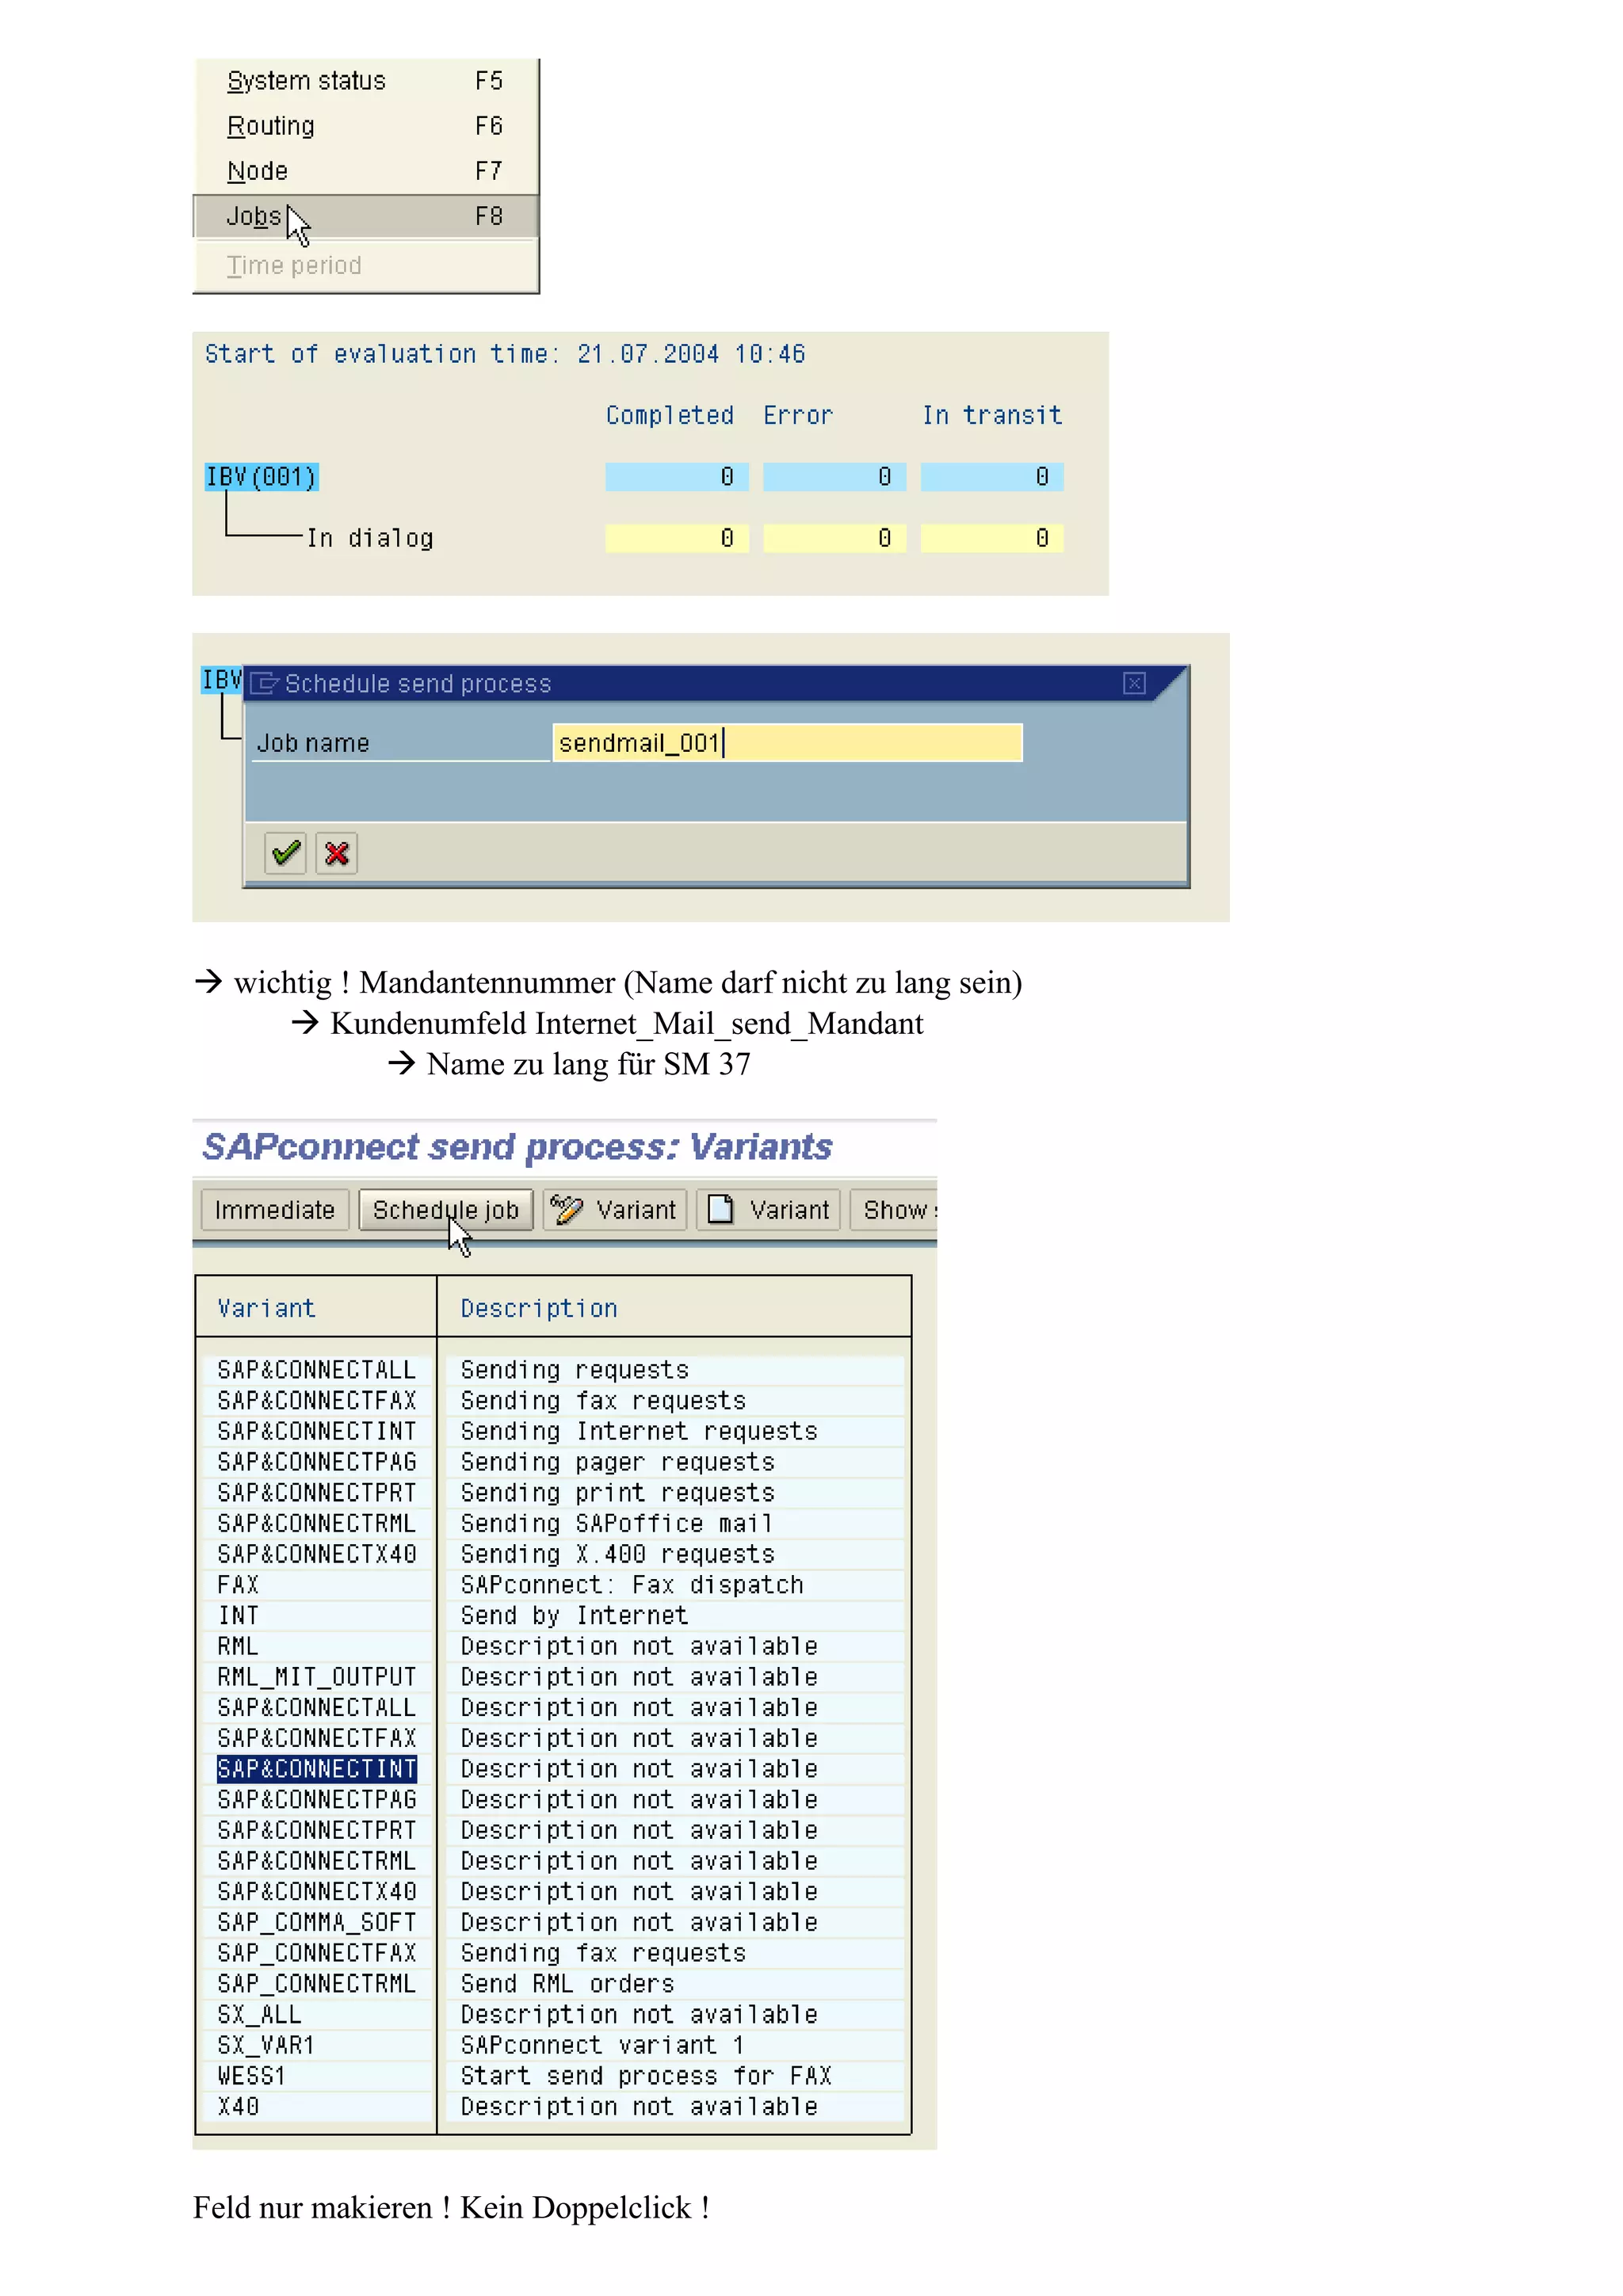The image size is (1623, 2296).
Task: Click the Completed column header
Action: pos(670,415)
